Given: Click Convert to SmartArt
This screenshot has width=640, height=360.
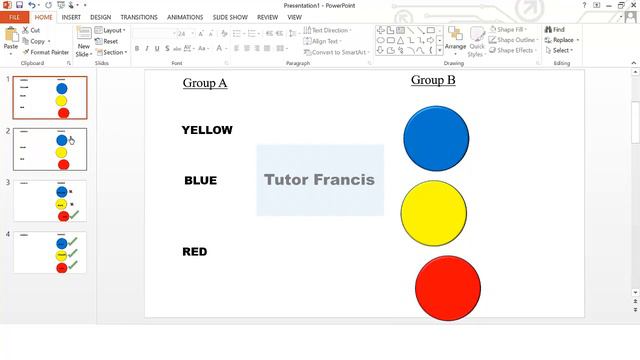Looking at the screenshot, I should click(337, 52).
